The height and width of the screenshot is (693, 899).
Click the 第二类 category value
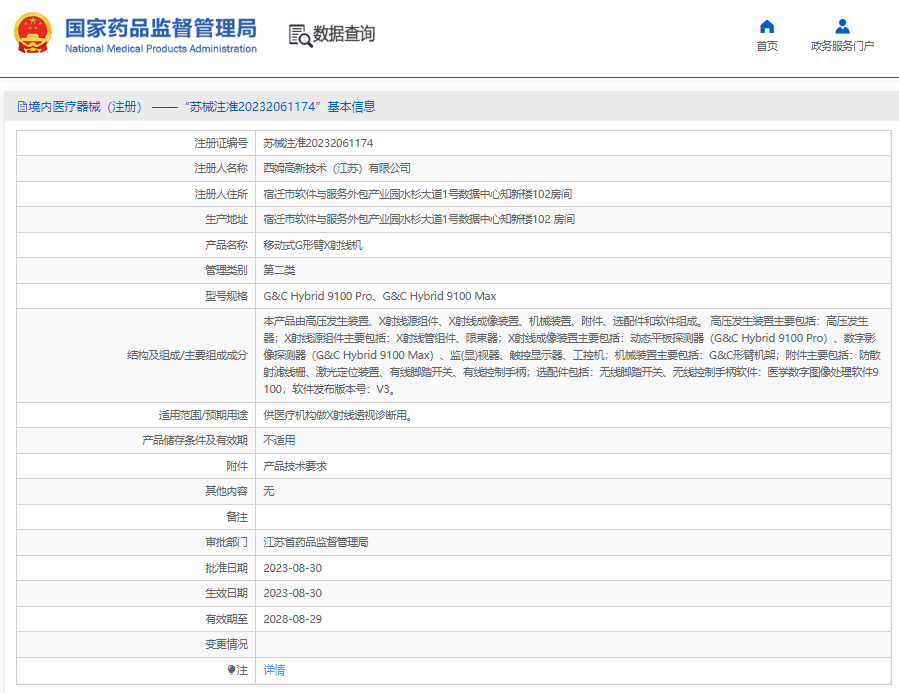(x=279, y=270)
